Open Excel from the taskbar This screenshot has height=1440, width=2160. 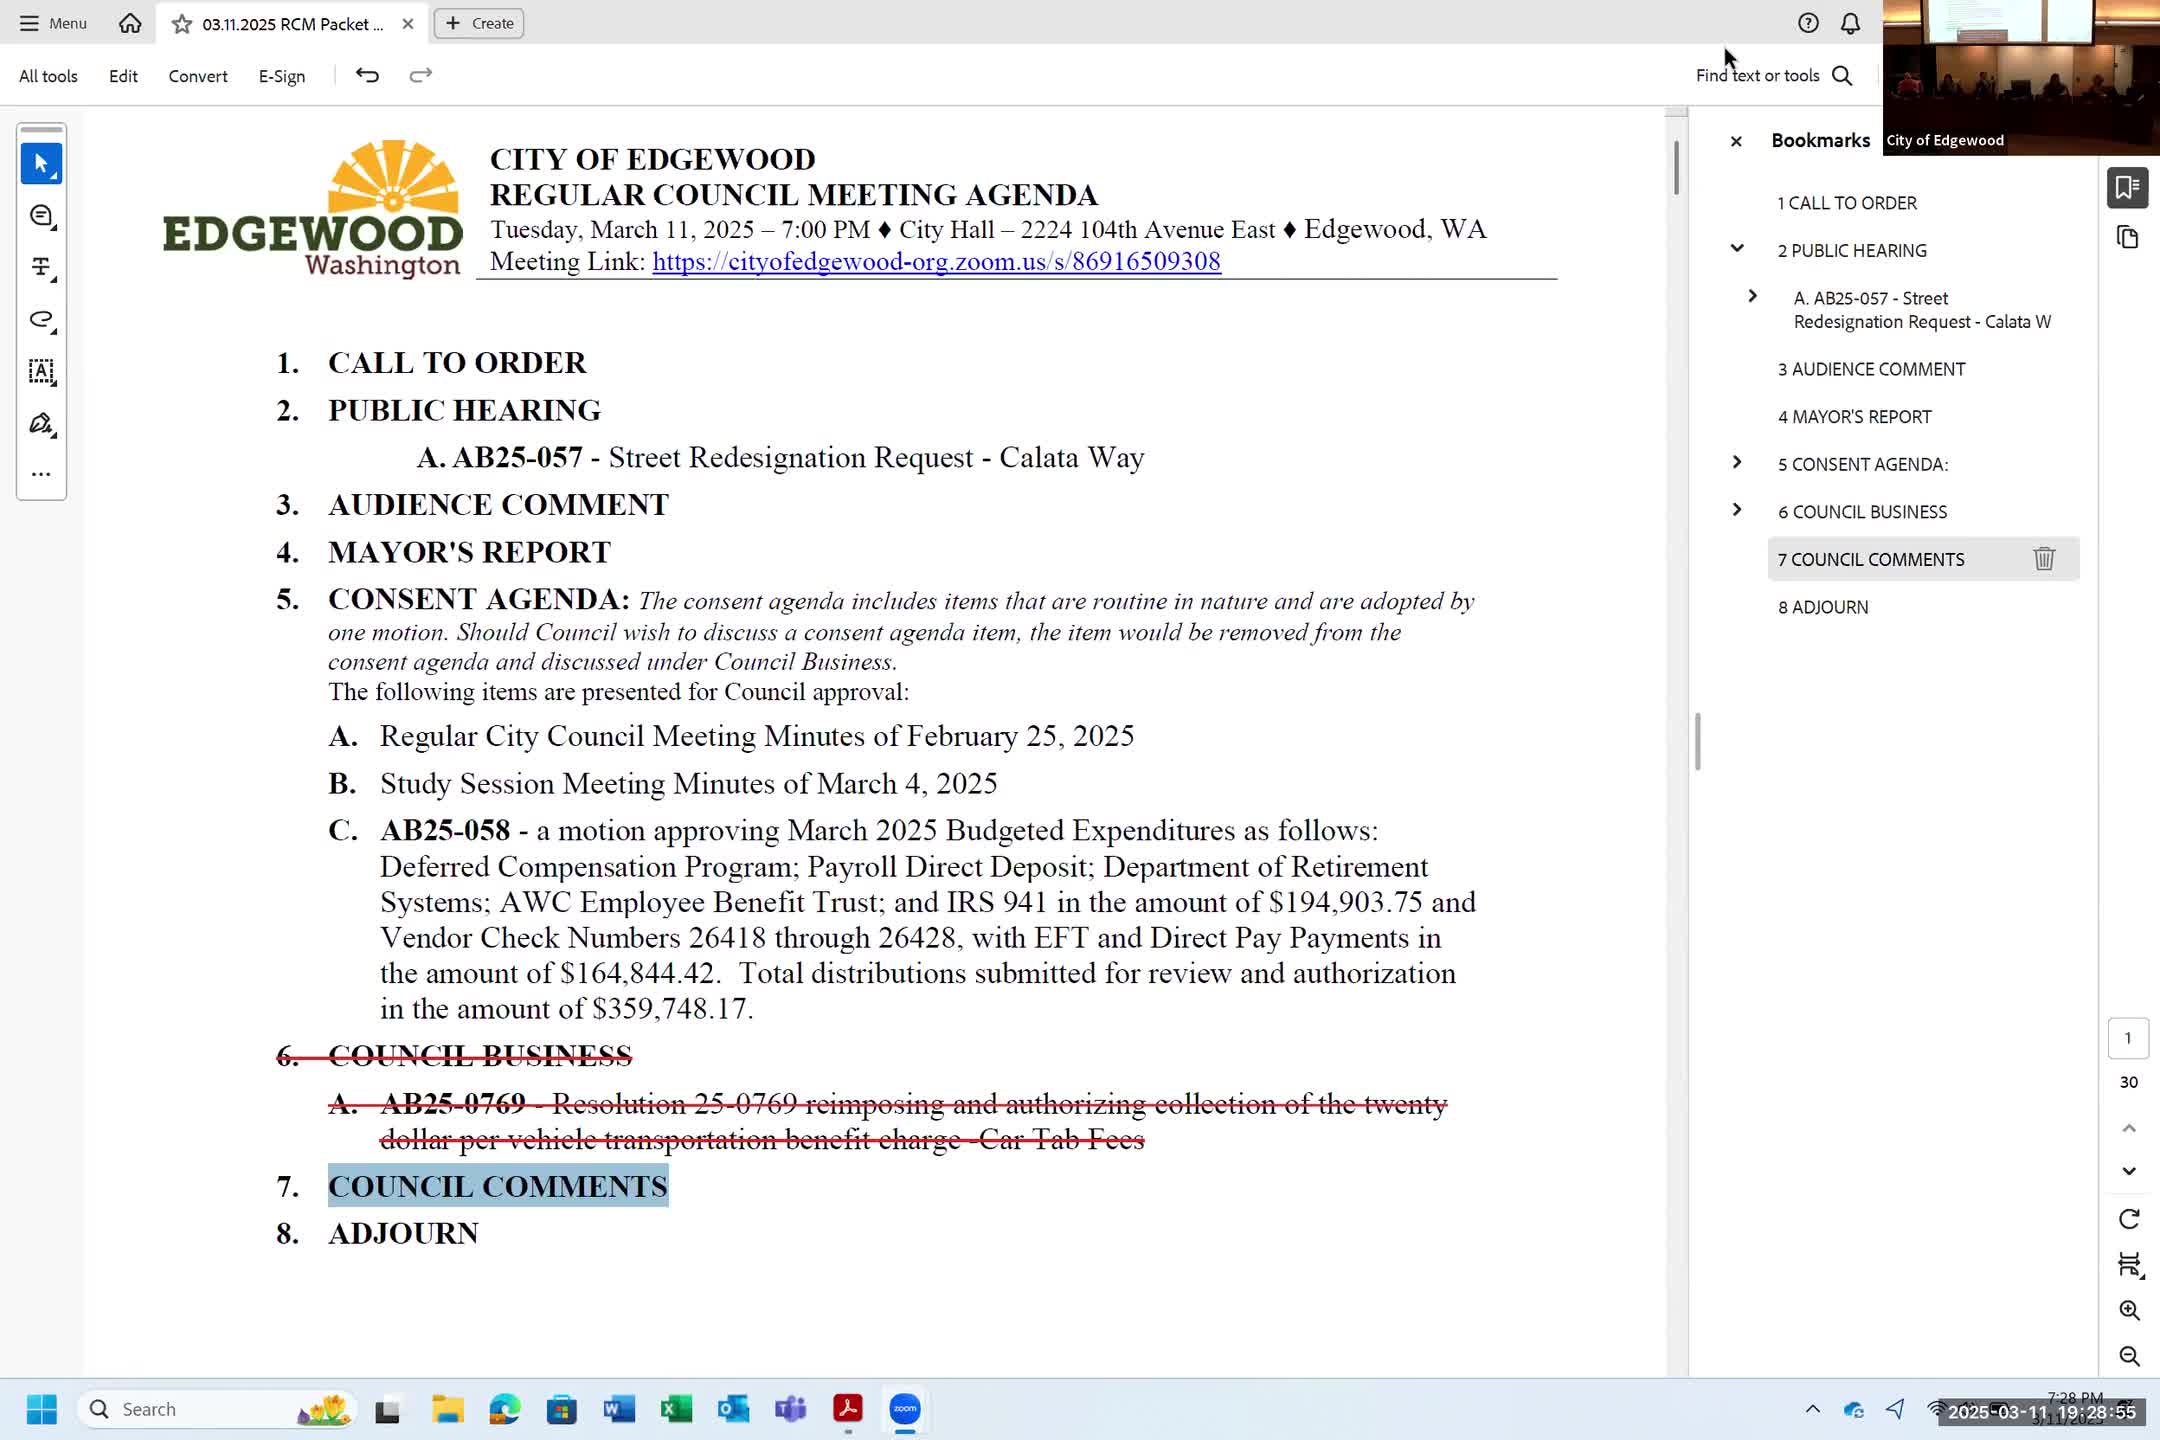[x=676, y=1409]
